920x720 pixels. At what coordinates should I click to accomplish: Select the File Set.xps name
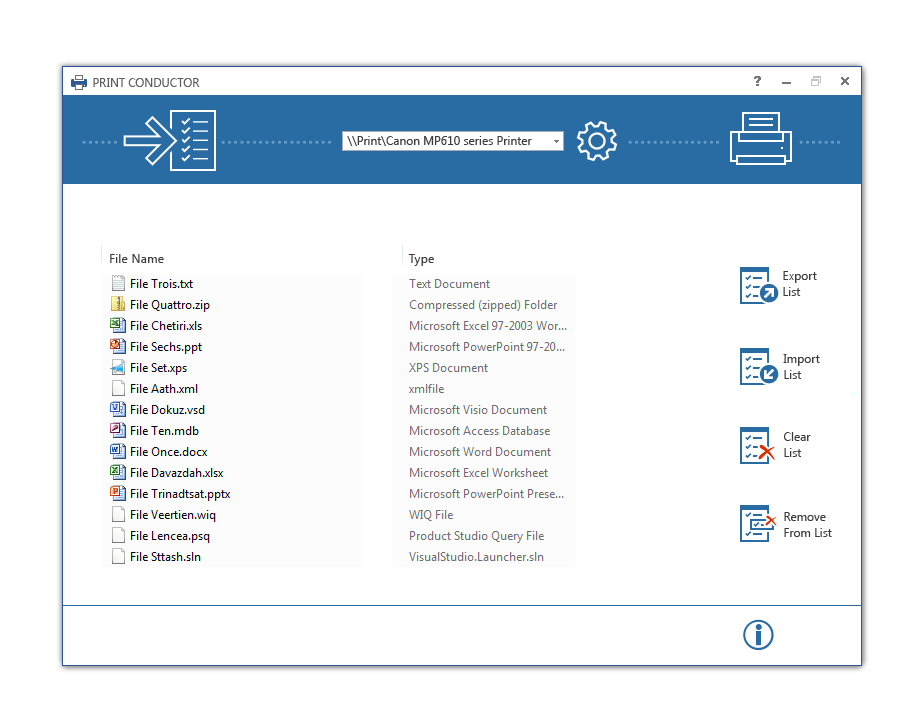pyautogui.click(x=158, y=368)
